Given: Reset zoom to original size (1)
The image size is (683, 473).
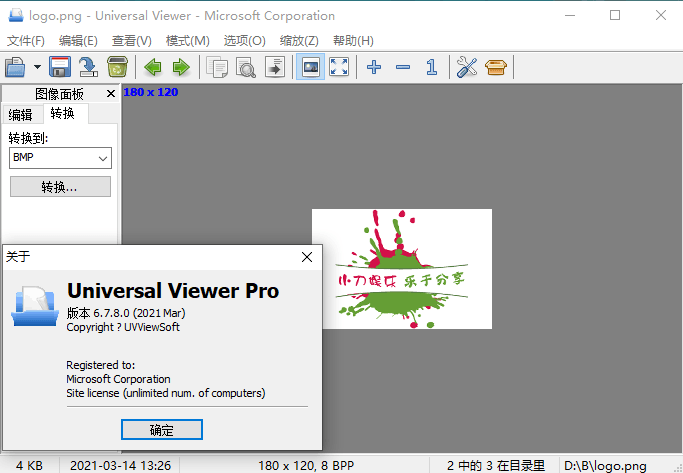Looking at the screenshot, I should (x=431, y=67).
